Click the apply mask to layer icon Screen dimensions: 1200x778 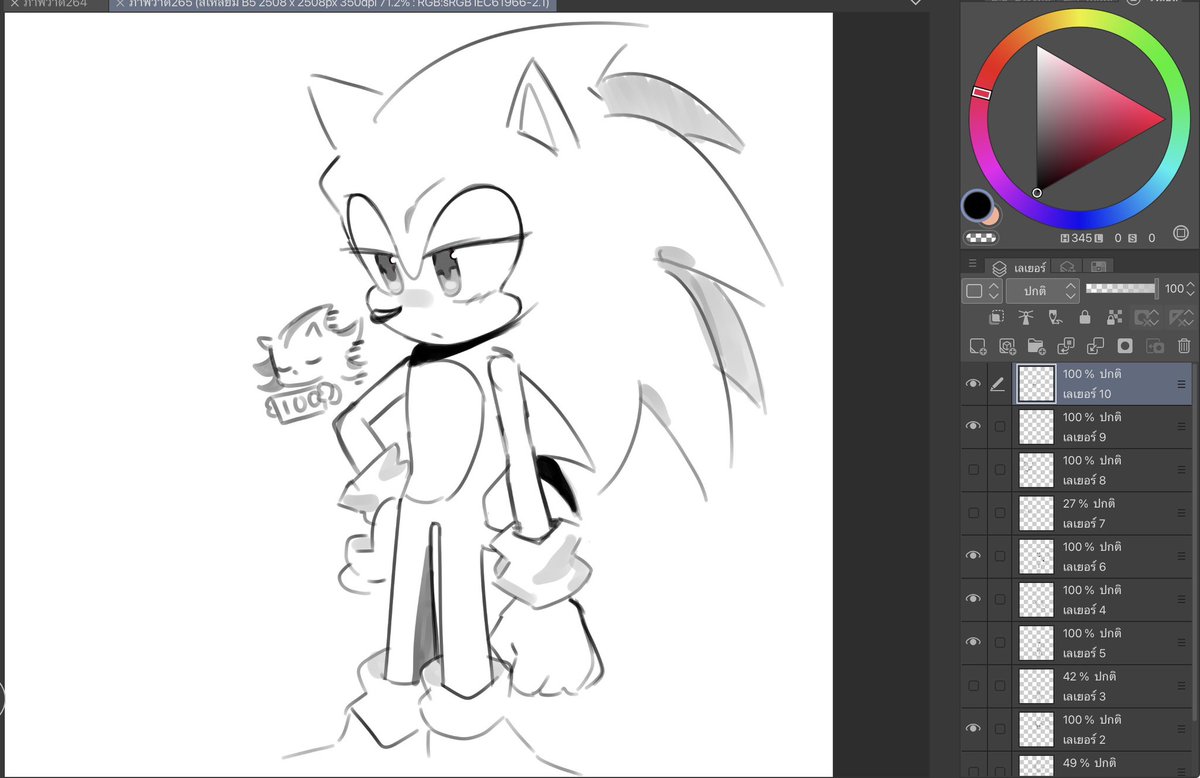click(1155, 346)
